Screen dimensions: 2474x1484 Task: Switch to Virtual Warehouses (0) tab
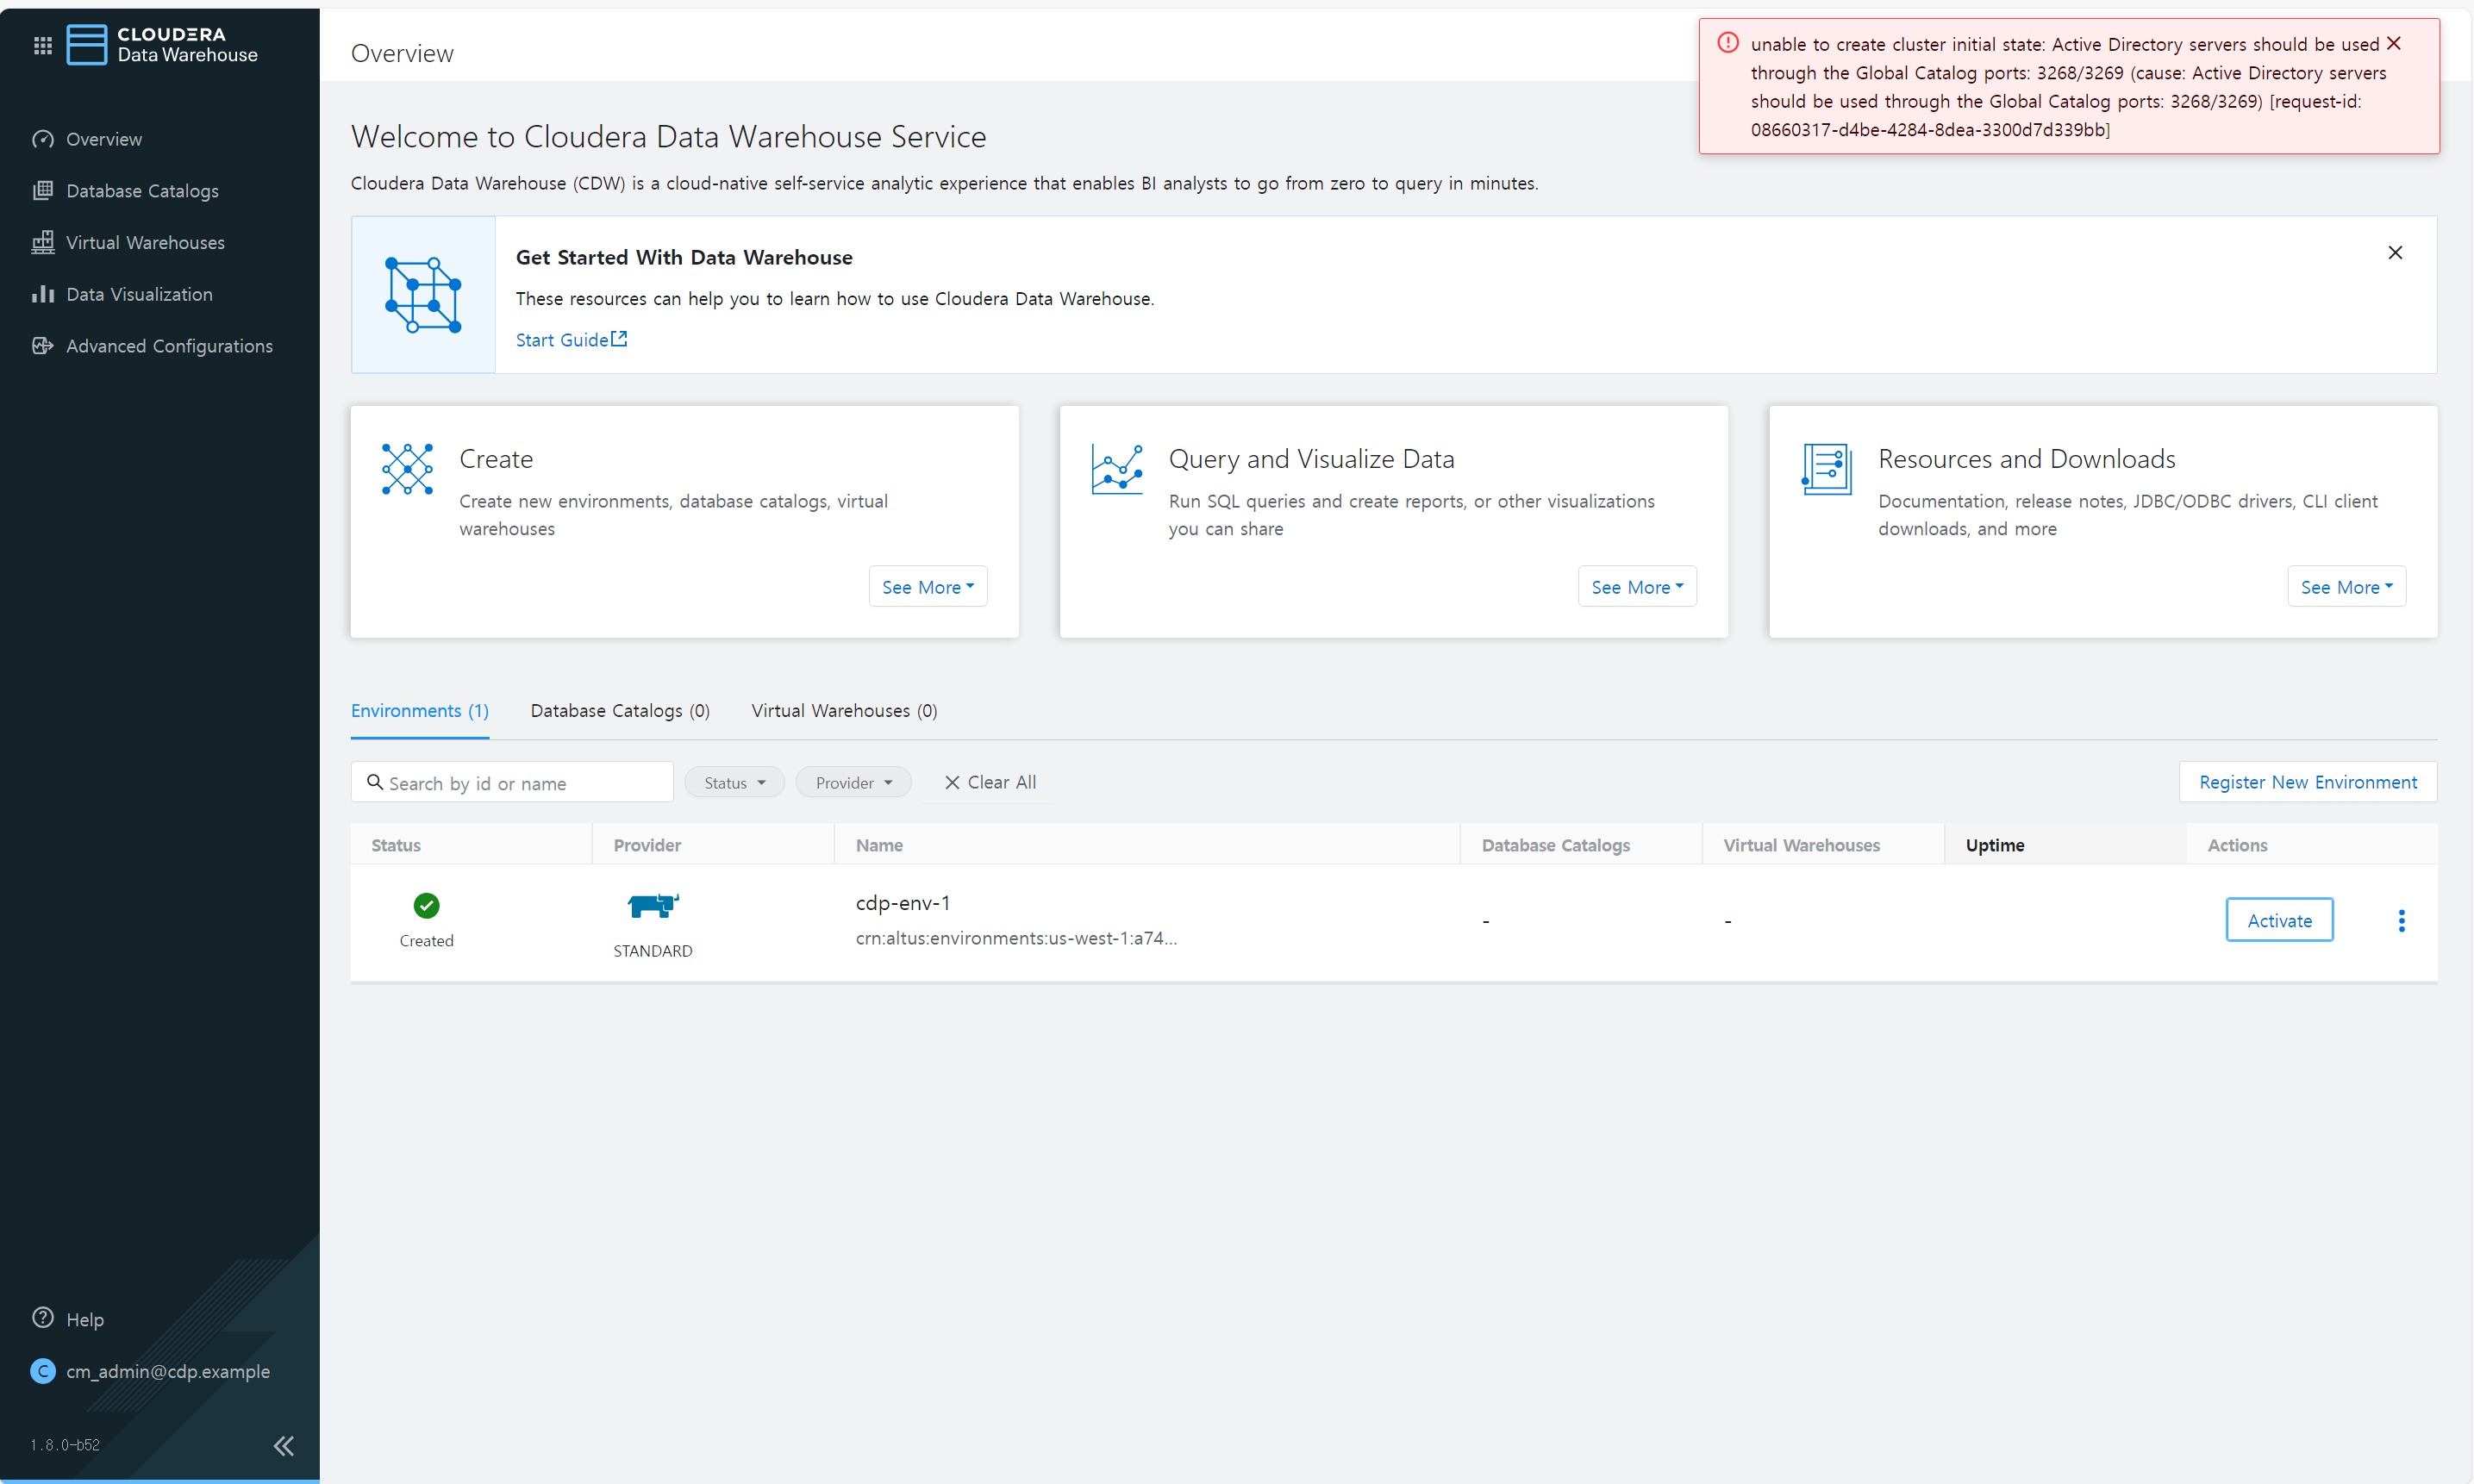click(x=843, y=711)
